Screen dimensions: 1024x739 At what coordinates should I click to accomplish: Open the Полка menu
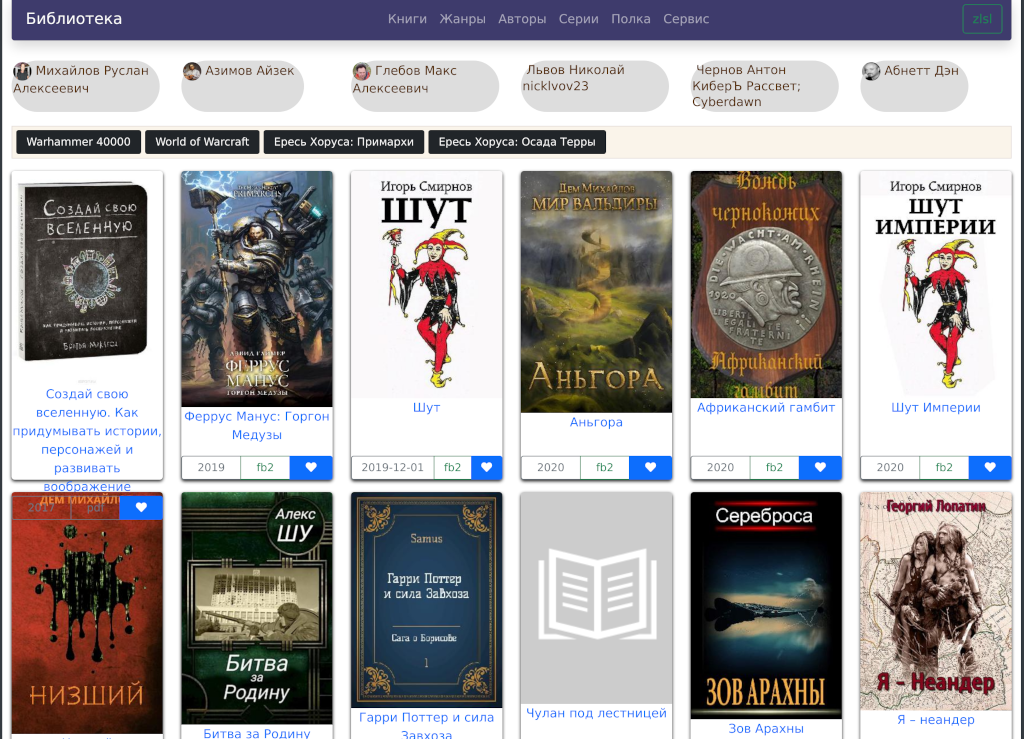coord(631,19)
